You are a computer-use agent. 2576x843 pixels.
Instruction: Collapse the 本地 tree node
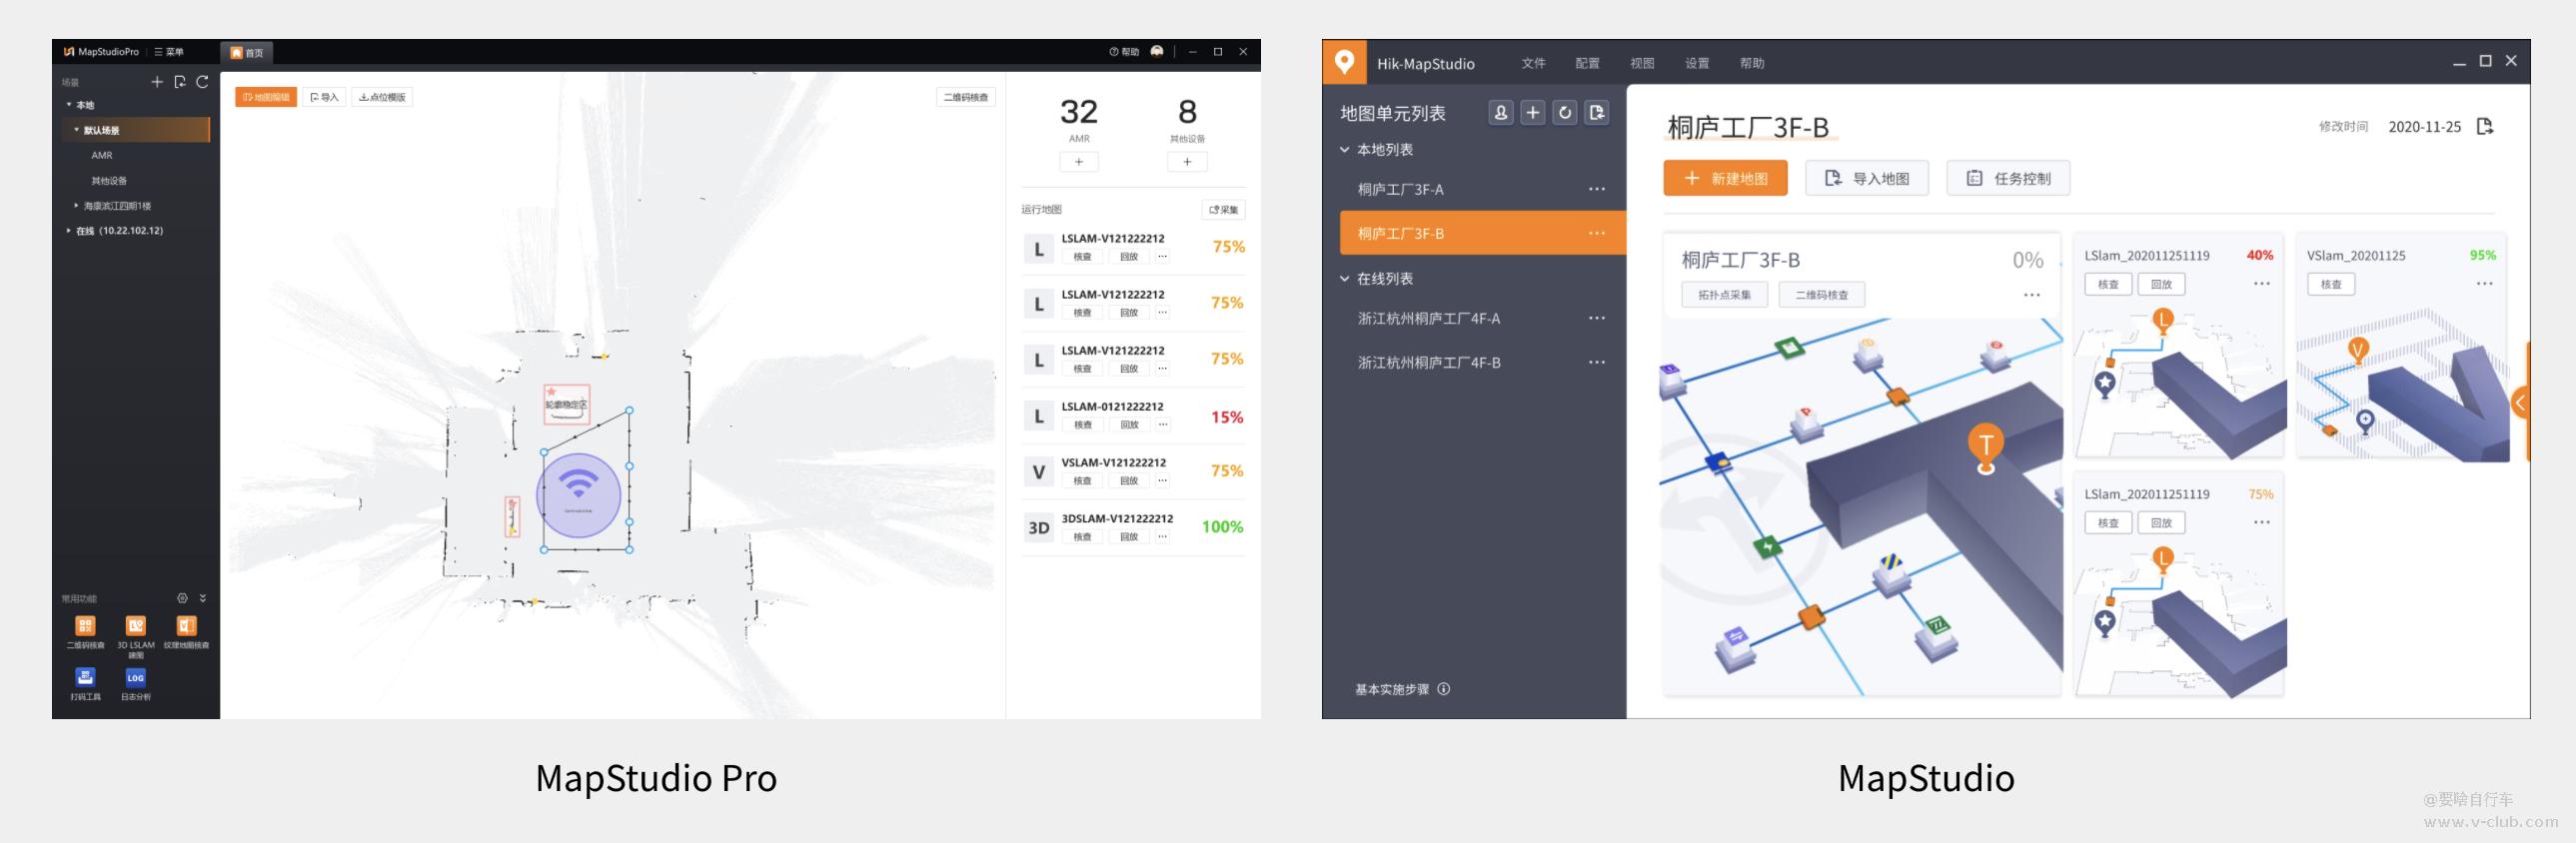pyautogui.click(x=69, y=104)
